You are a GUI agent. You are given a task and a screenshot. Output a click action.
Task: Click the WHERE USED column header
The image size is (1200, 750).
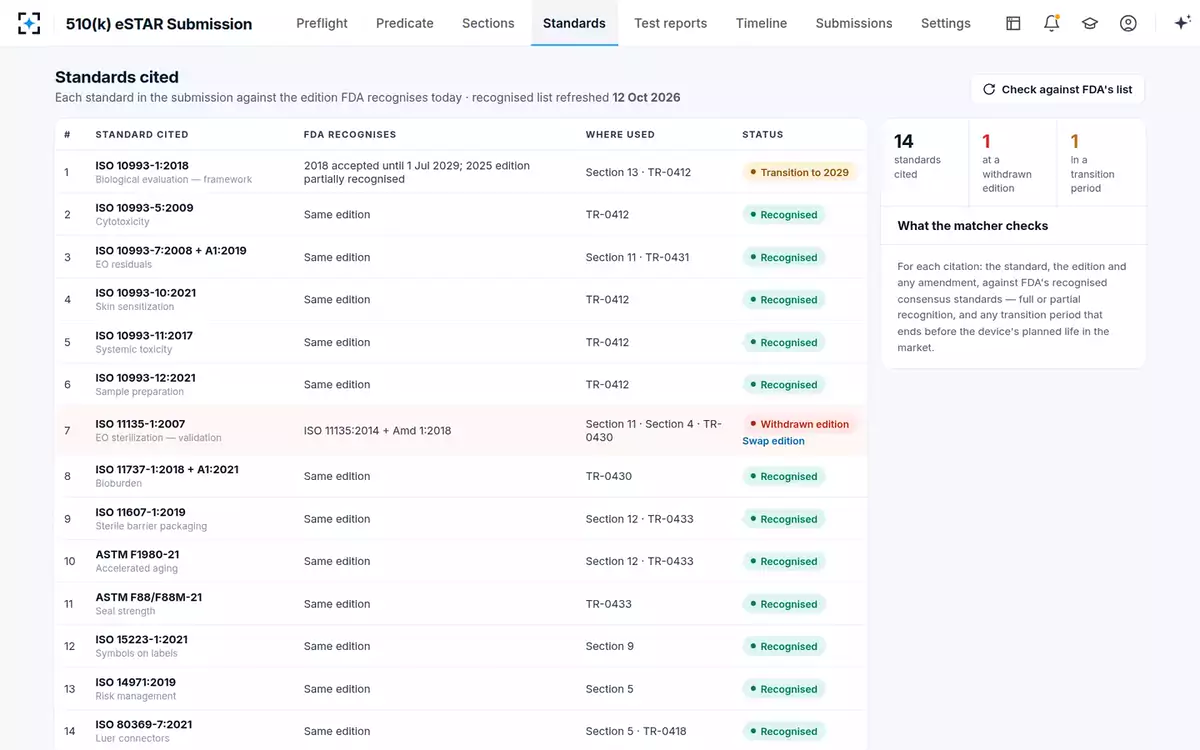620,134
